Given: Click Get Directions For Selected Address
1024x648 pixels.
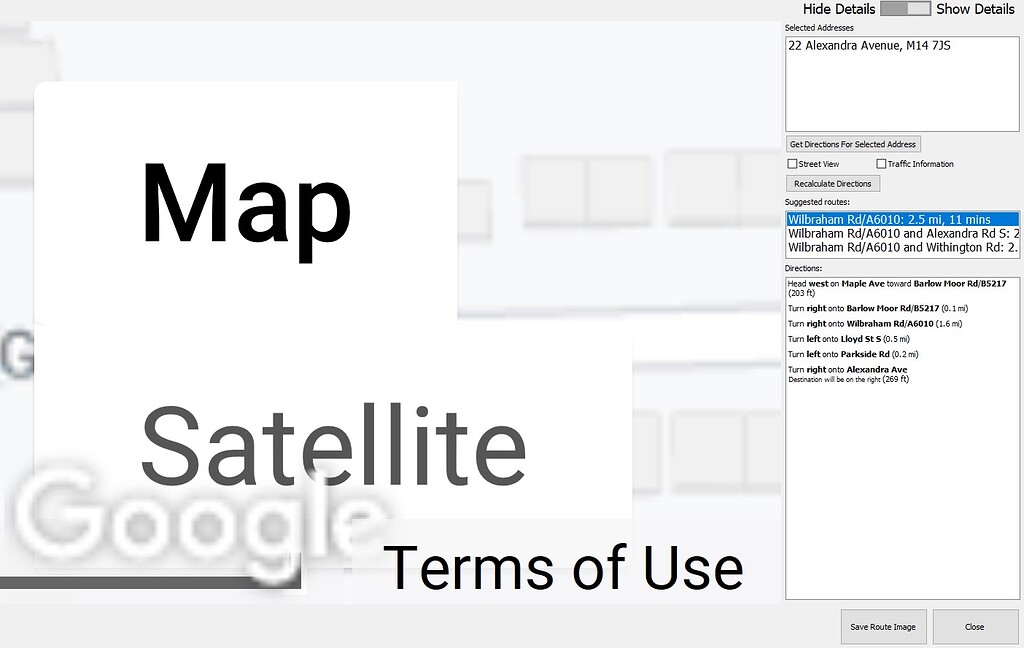Looking at the screenshot, I should [x=852, y=143].
